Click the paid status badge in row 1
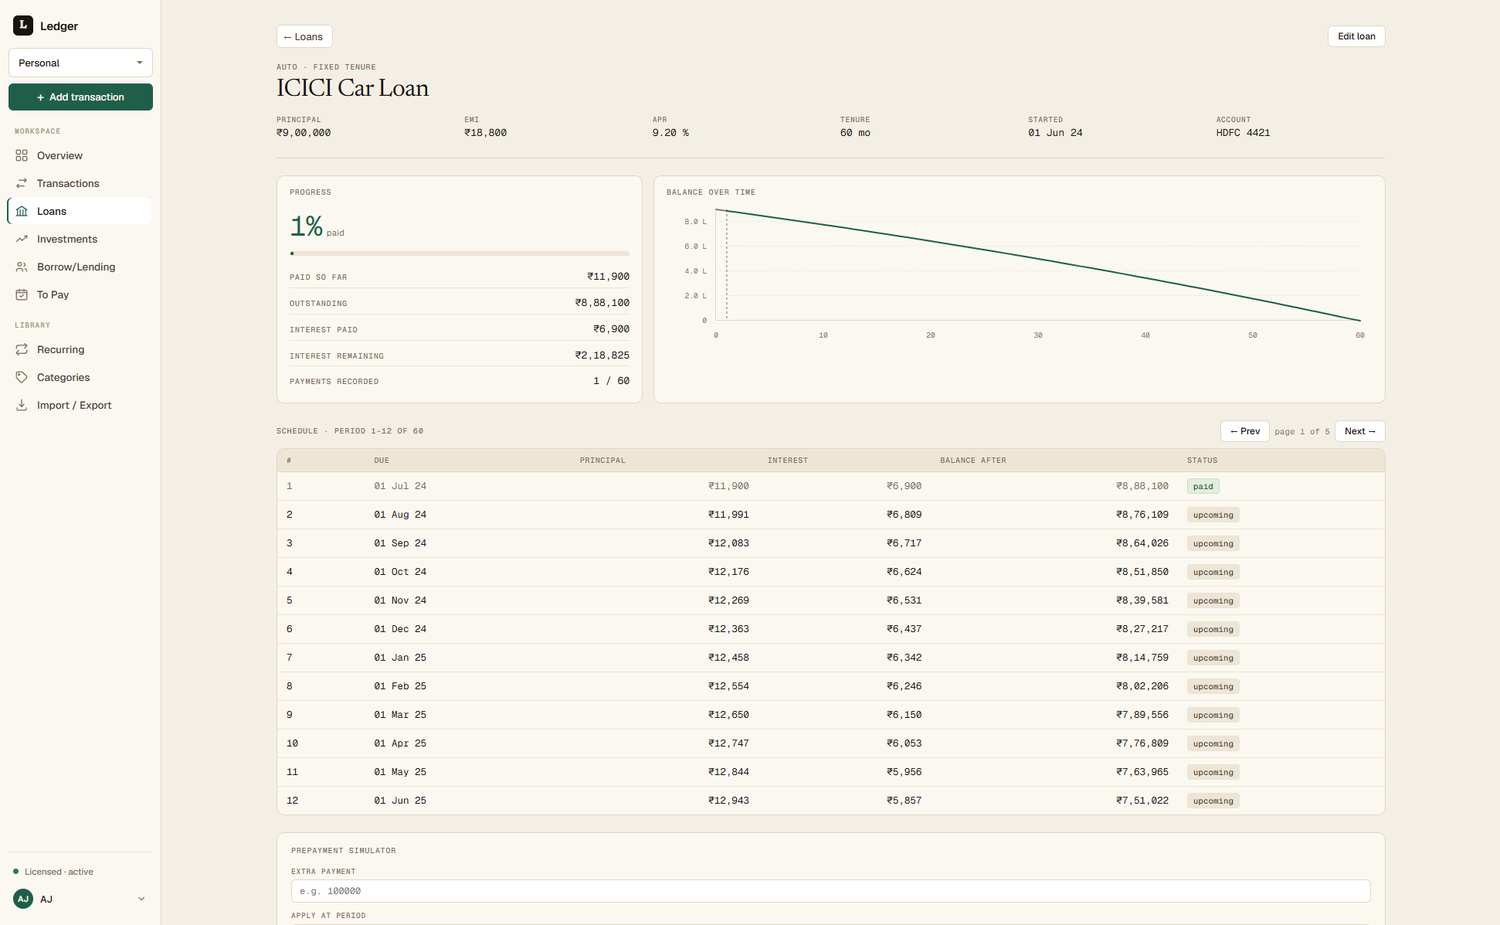The width and height of the screenshot is (1500, 925). pos(1203,487)
